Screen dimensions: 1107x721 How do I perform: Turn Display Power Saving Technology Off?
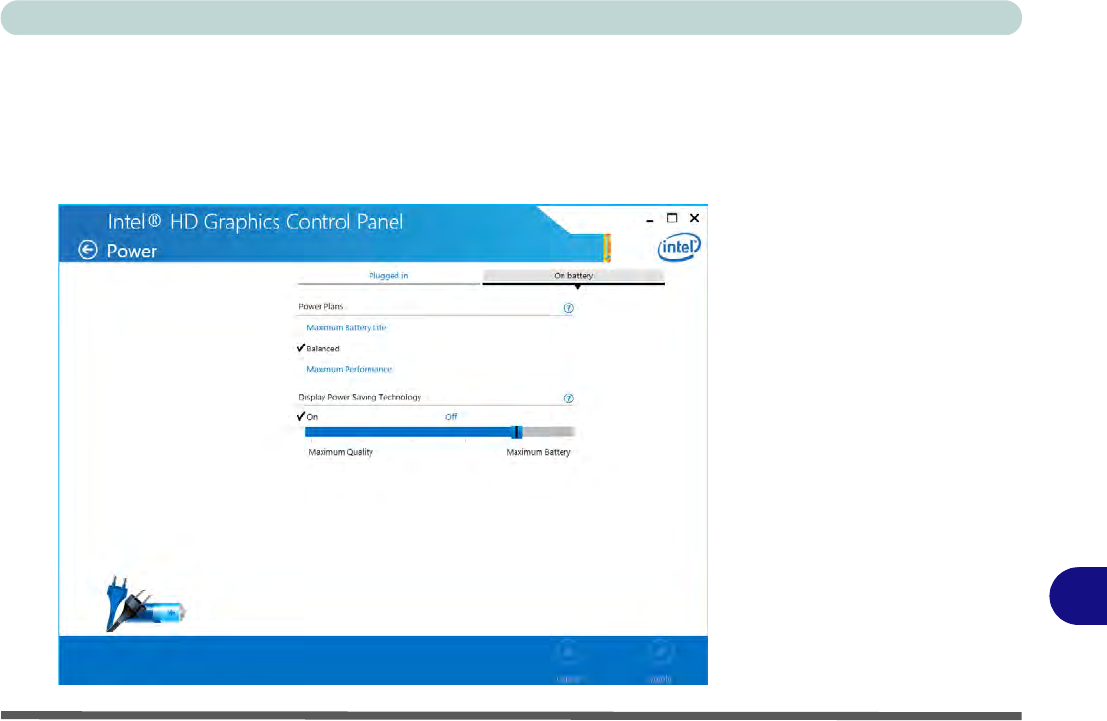451,417
